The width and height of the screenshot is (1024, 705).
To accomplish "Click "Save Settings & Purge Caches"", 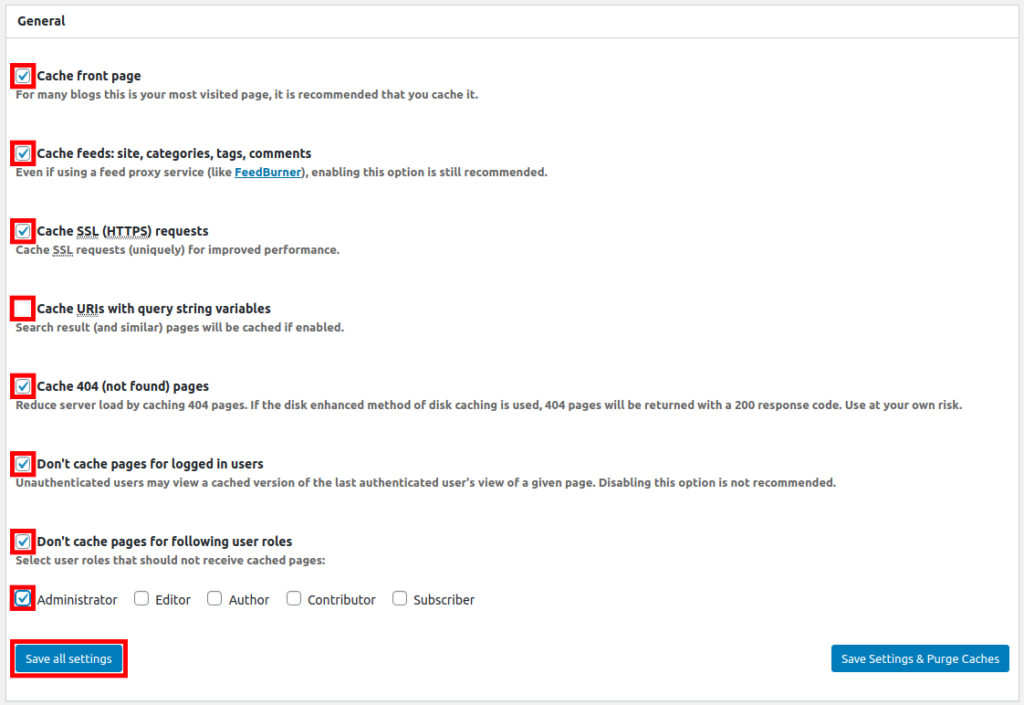I will click(919, 658).
